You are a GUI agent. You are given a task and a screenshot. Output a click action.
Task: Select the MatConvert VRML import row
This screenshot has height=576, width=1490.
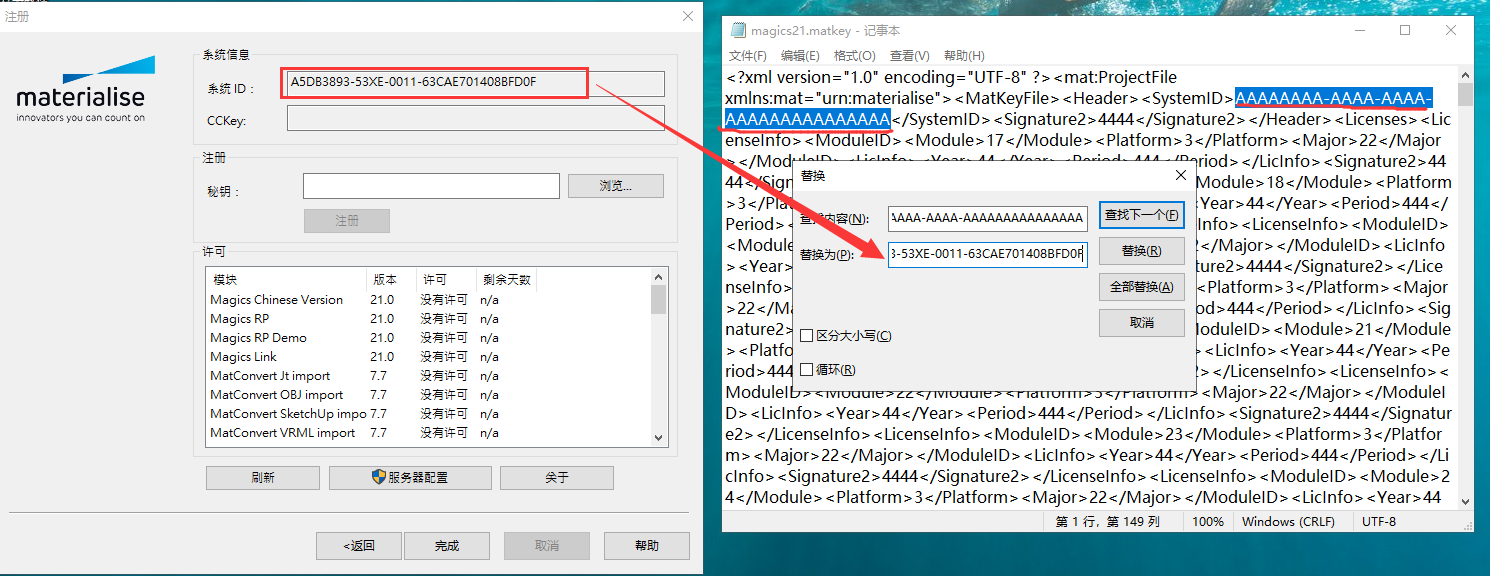coord(429,433)
